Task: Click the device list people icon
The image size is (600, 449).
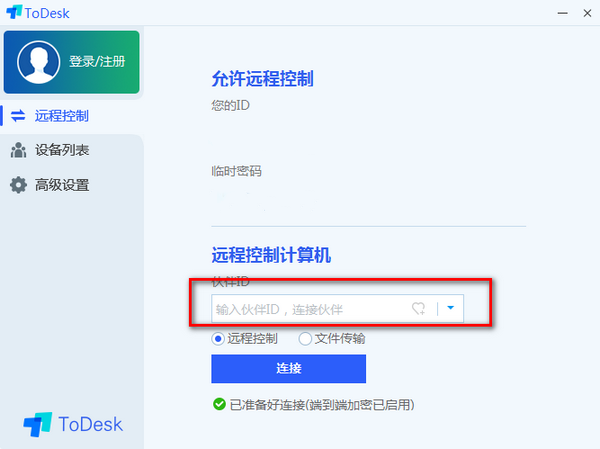Action: pyautogui.click(x=18, y=150)
